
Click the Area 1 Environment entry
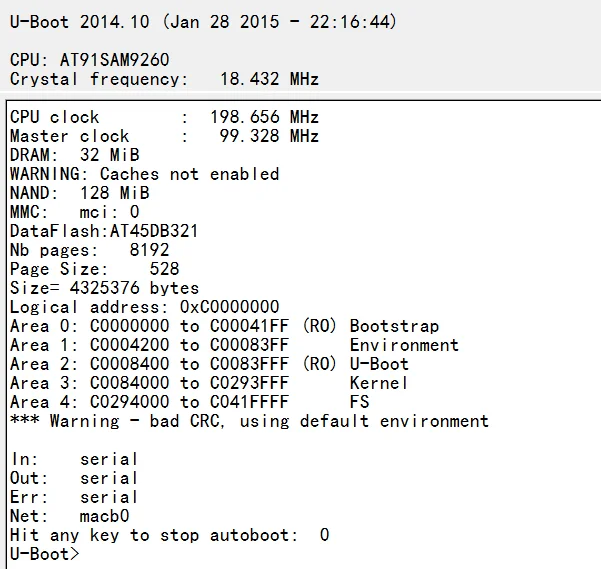(234, 345)
